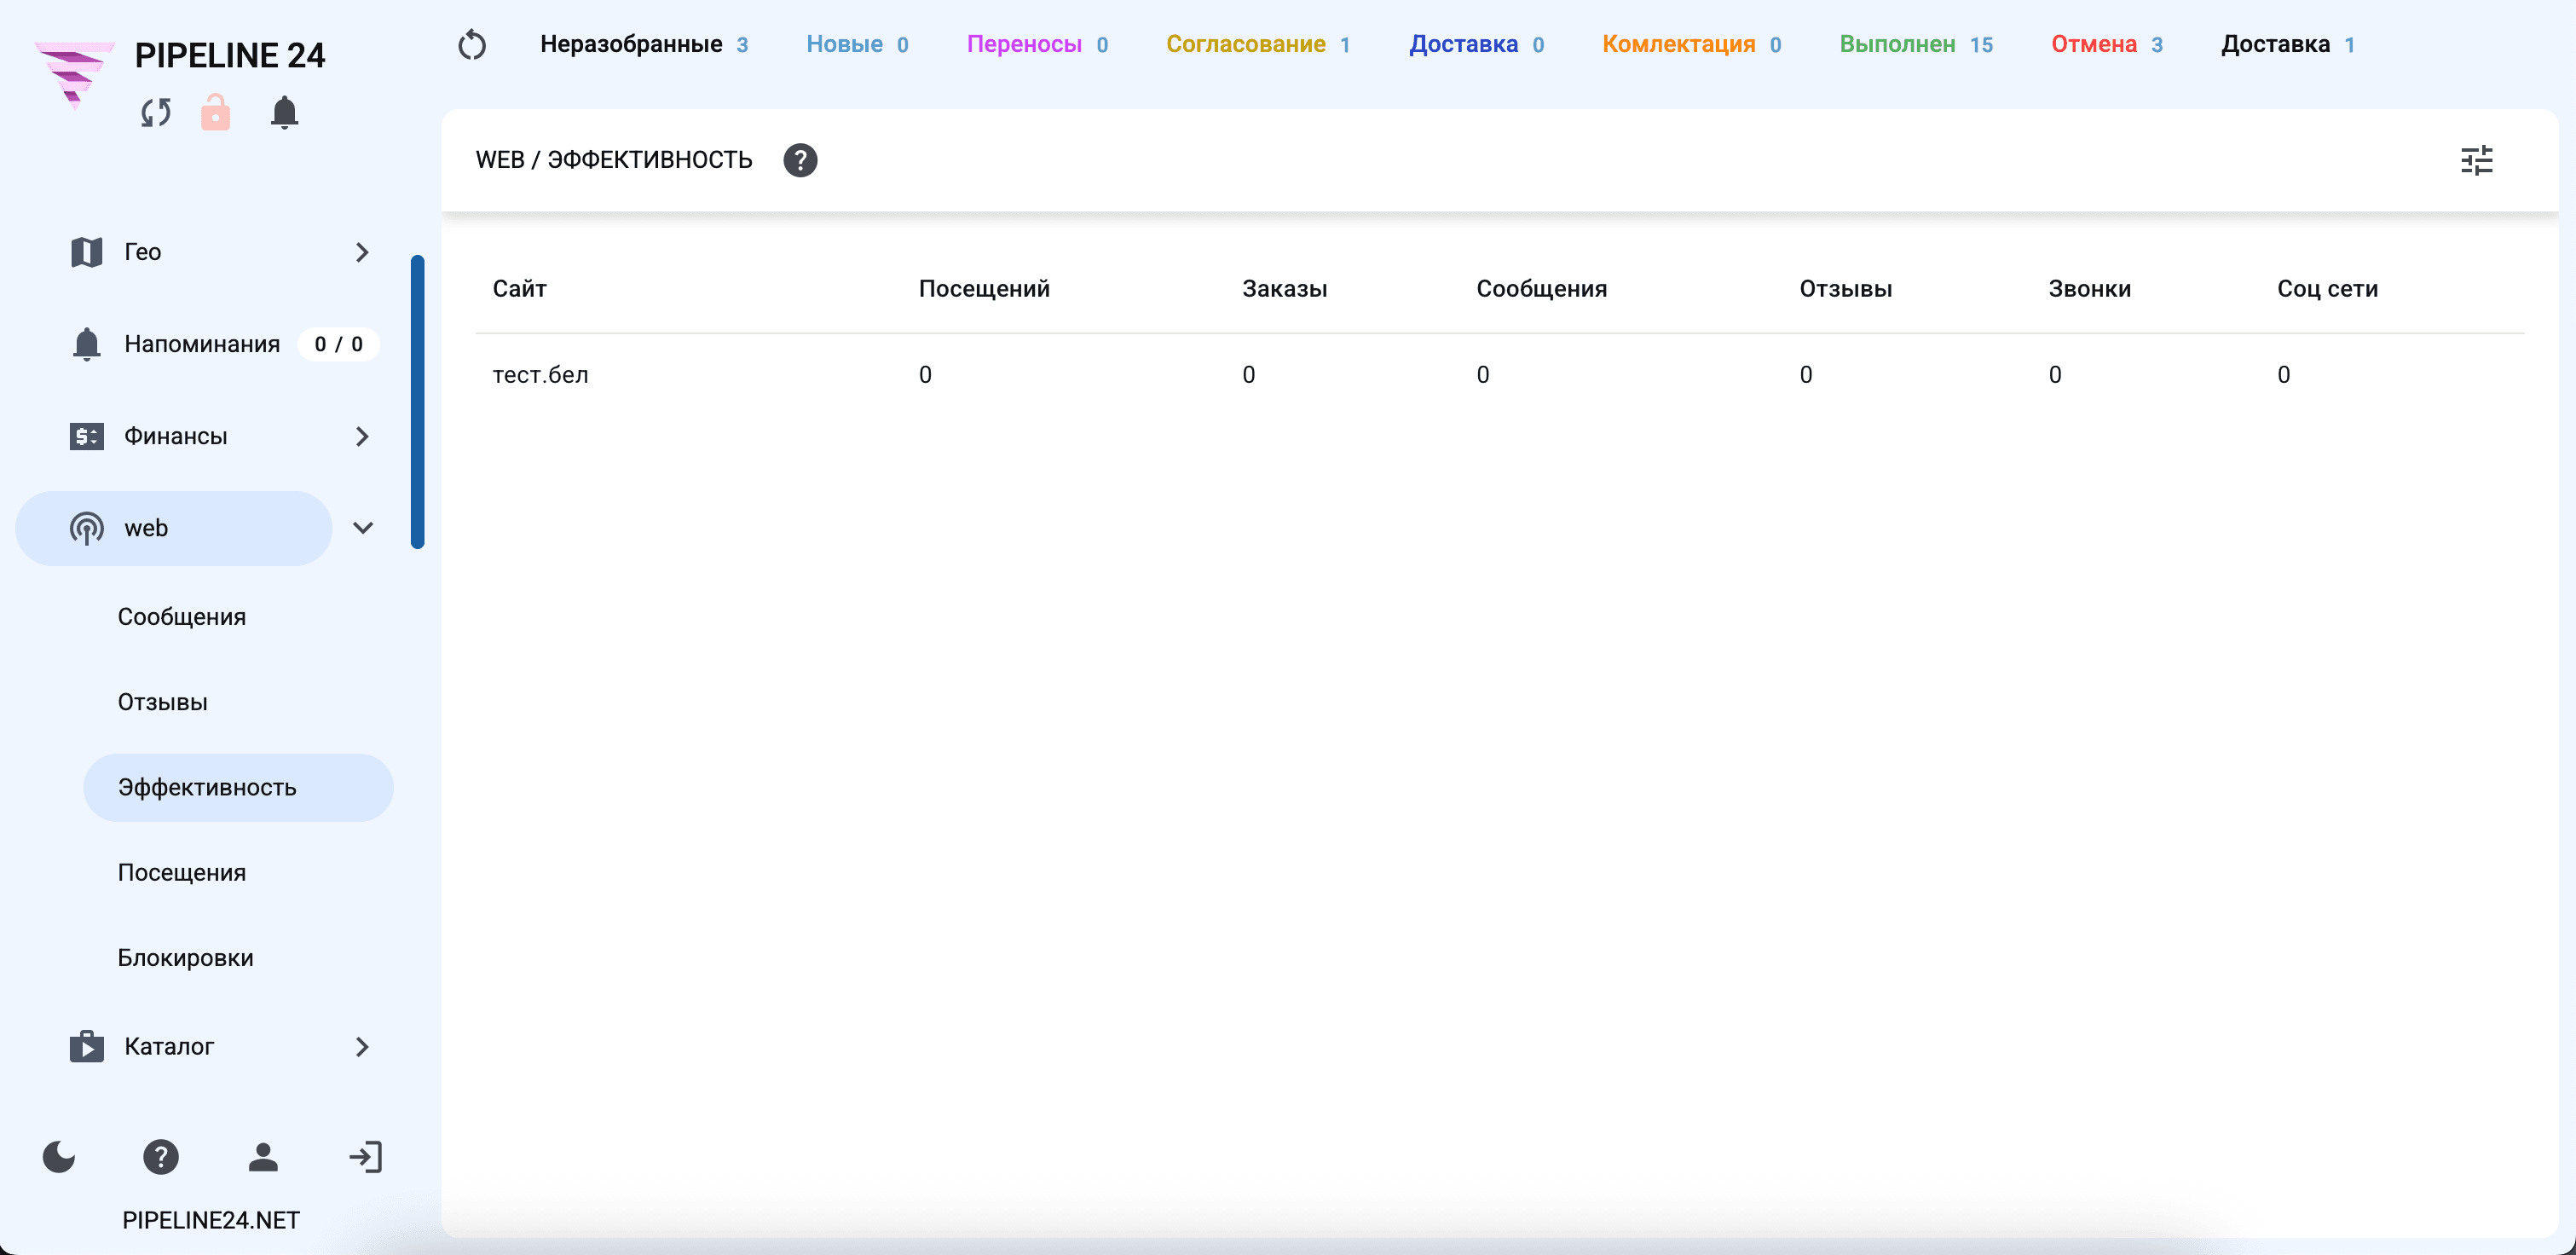Switch to the Переносы status tab

[x=1037, y=45]
